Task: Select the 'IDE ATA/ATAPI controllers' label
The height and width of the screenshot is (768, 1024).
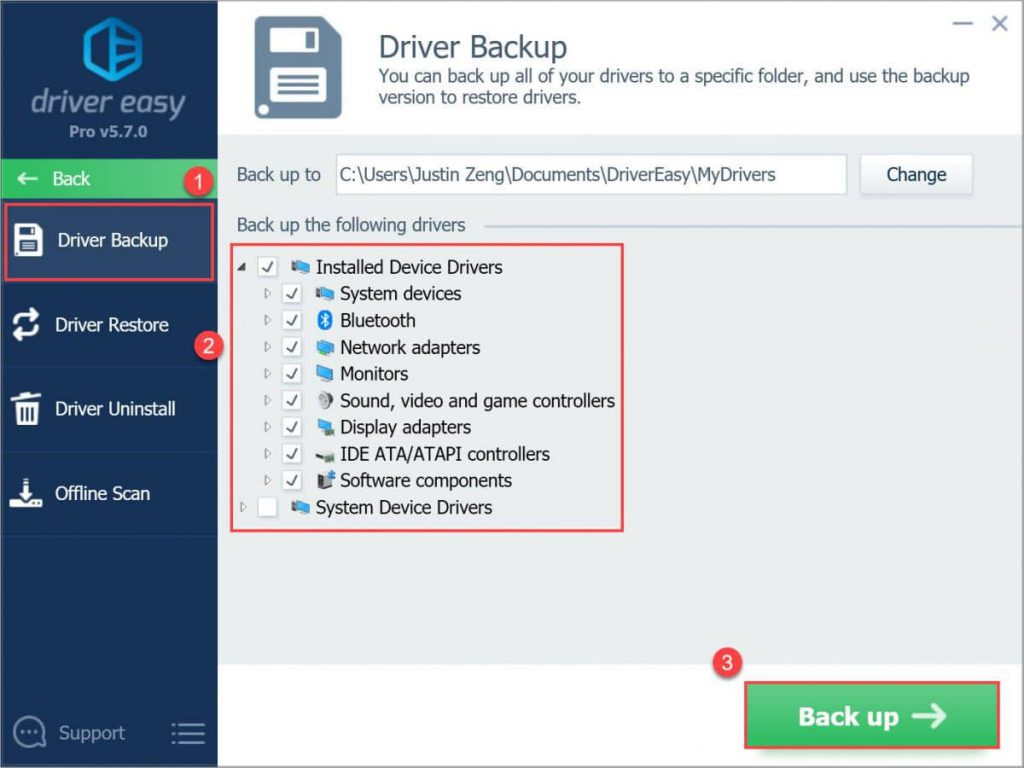Action: pos(445,454)
